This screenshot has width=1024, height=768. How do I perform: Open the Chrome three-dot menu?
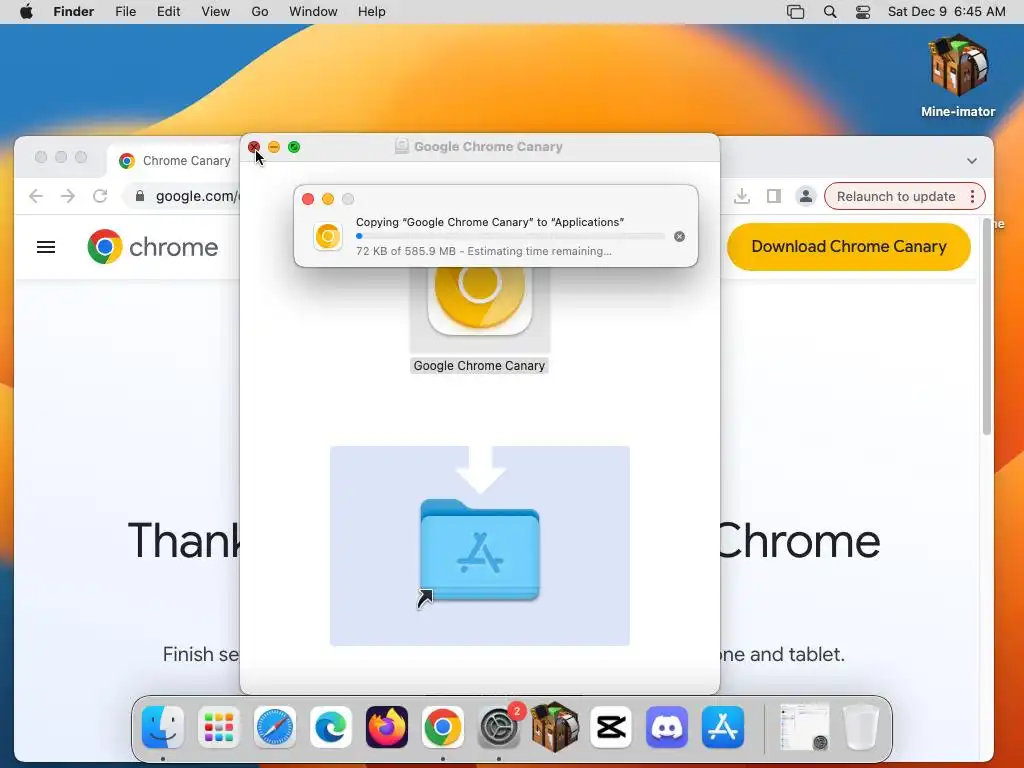pyautogui.click(x=972, y=197)
